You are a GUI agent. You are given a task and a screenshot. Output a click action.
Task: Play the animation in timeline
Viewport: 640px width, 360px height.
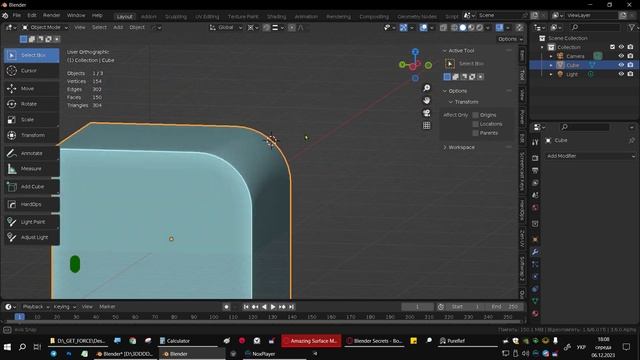click(273, 307)
